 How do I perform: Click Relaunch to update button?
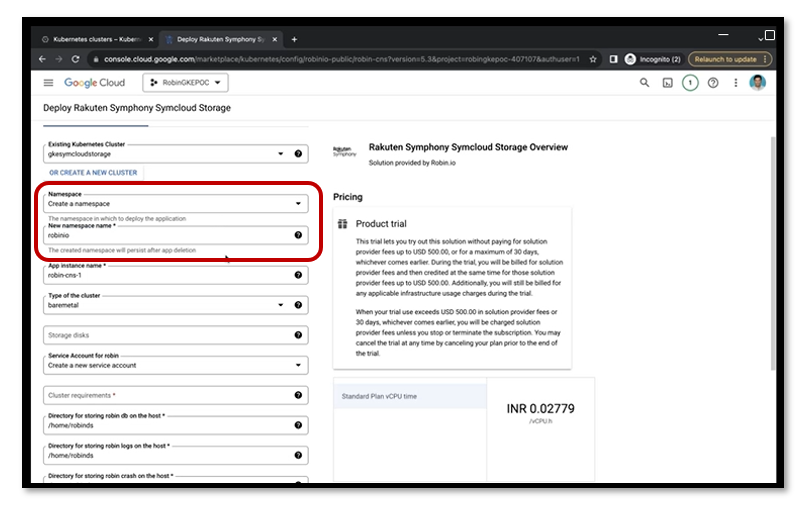(729, 59)
